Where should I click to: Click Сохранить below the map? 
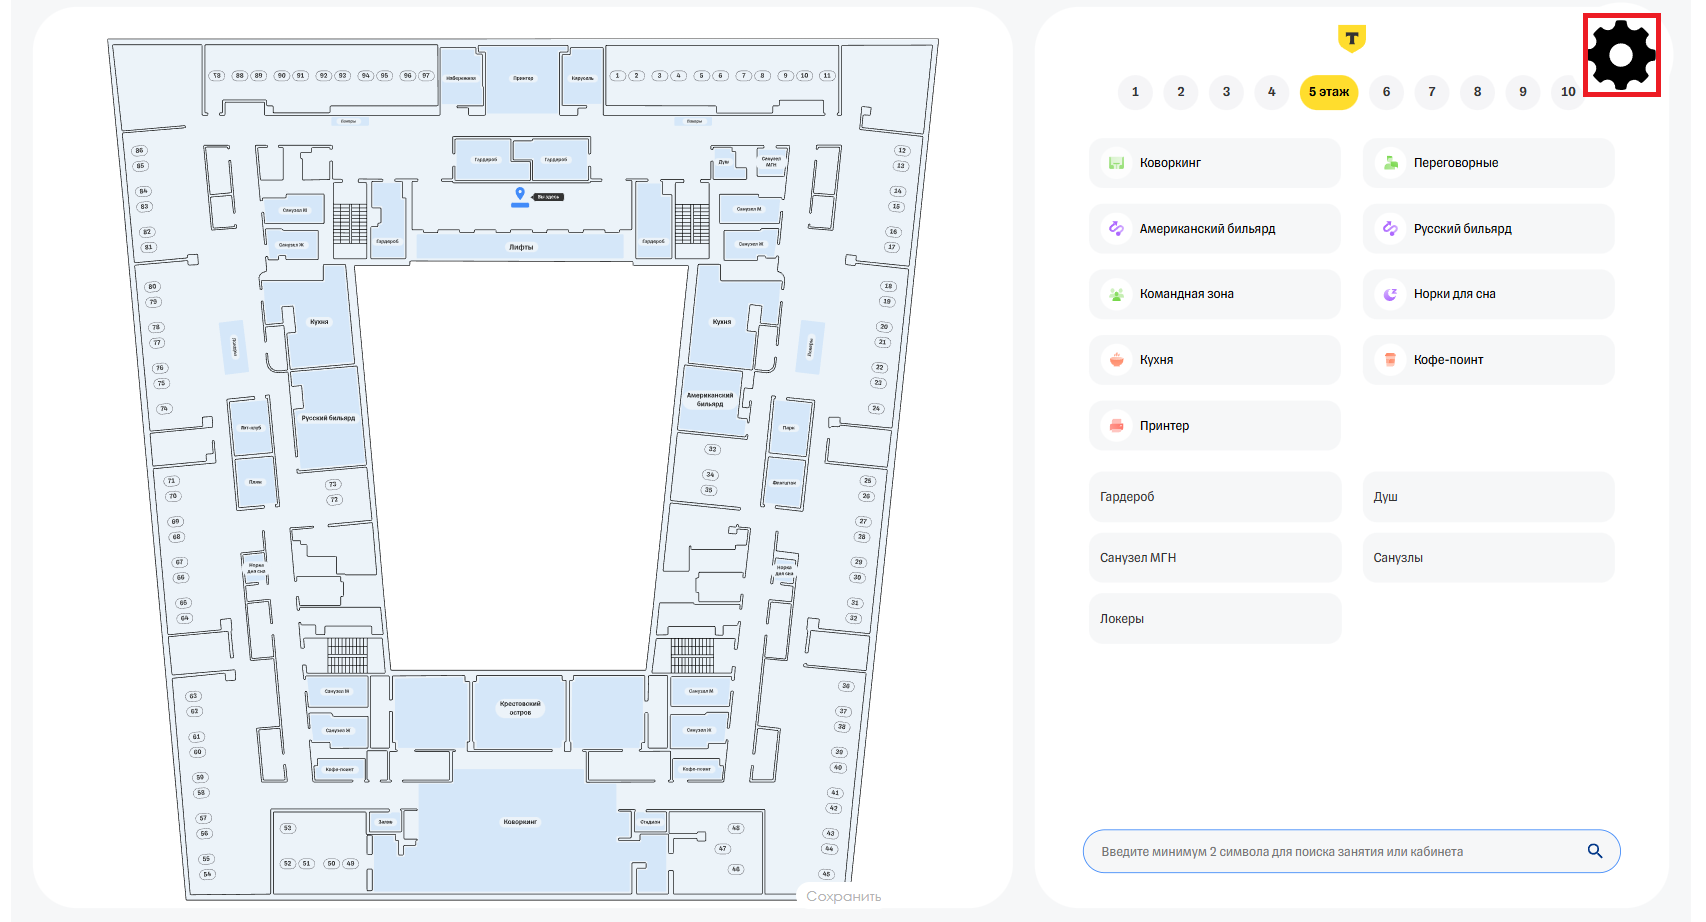tap(843, 897)
